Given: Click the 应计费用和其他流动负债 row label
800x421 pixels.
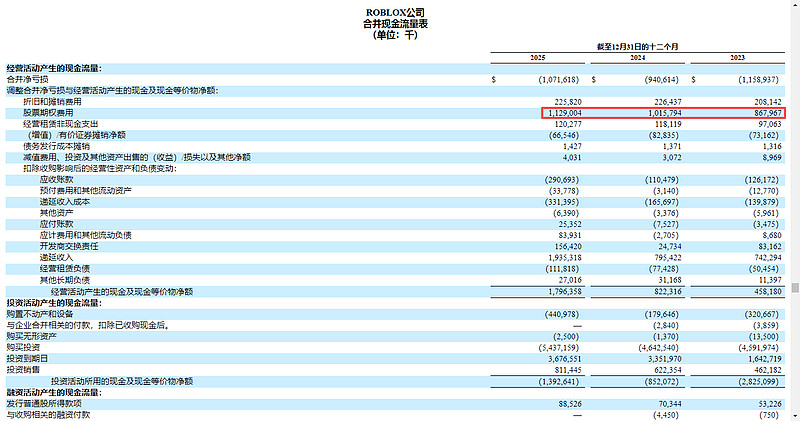Looking at the screenshot, I should 85,235.
